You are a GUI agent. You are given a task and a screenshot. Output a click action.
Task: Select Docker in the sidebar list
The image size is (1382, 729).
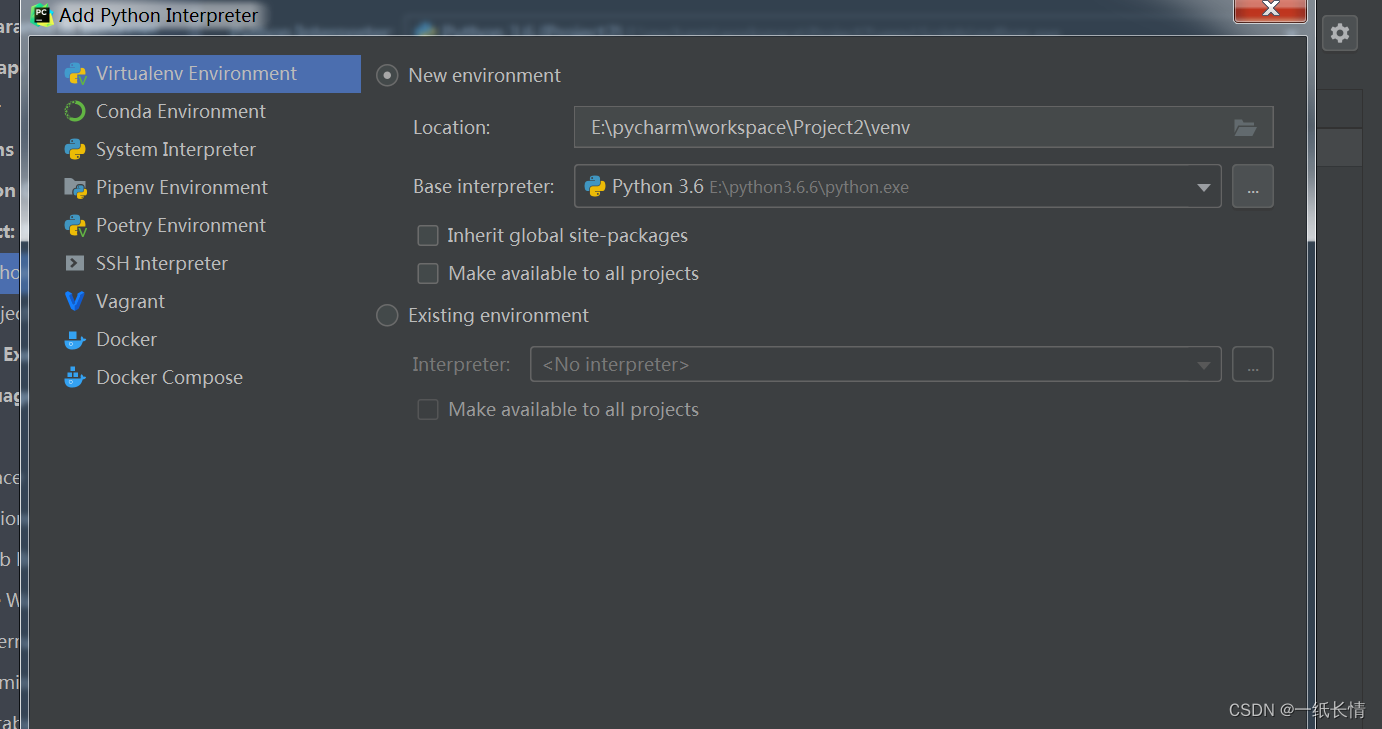(x=209, y=340)
